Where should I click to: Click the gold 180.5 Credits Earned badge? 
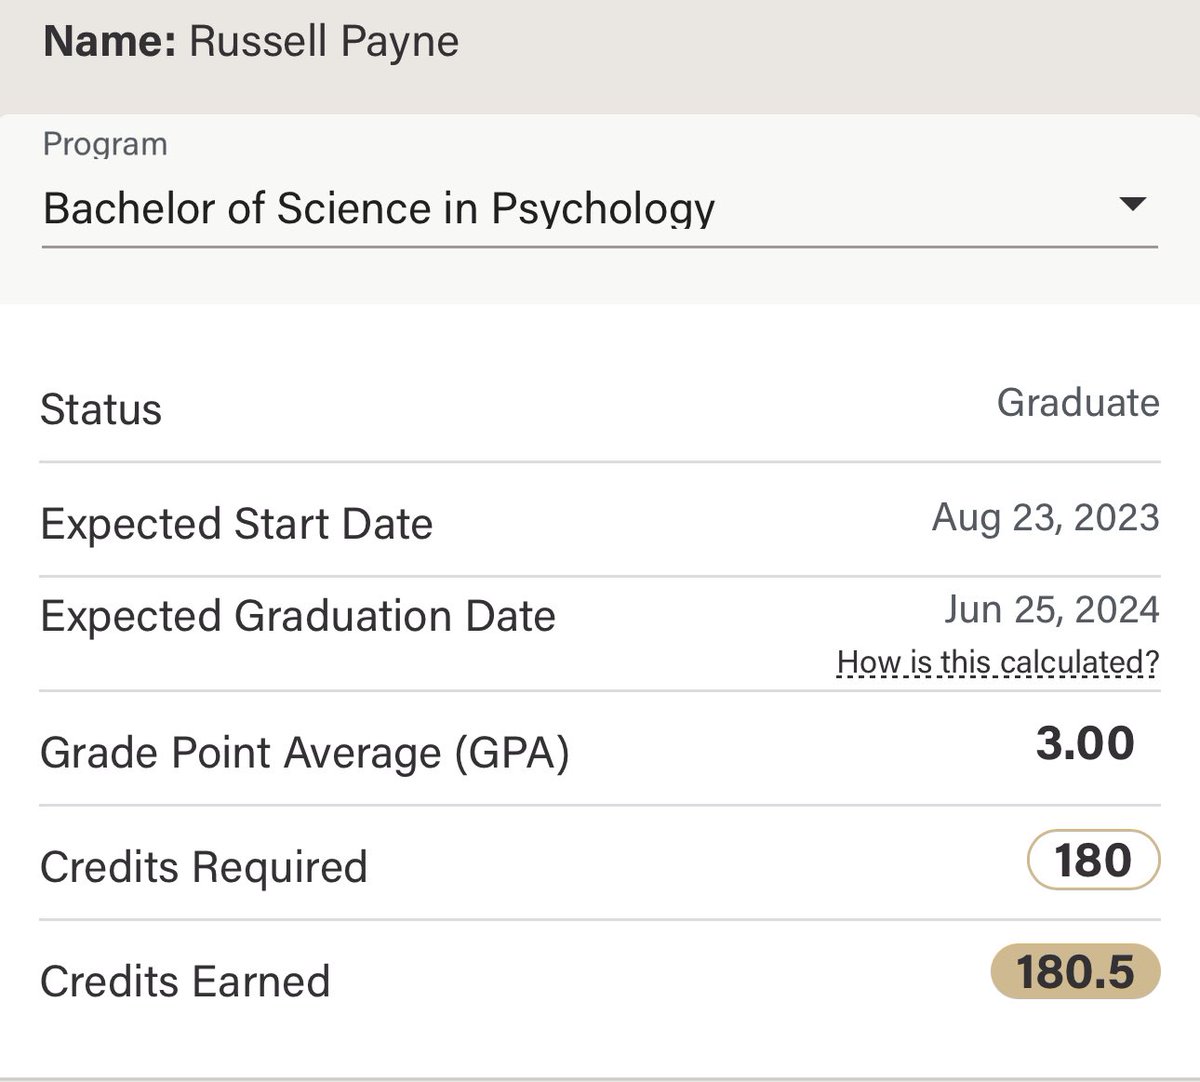click(1075, 972)
